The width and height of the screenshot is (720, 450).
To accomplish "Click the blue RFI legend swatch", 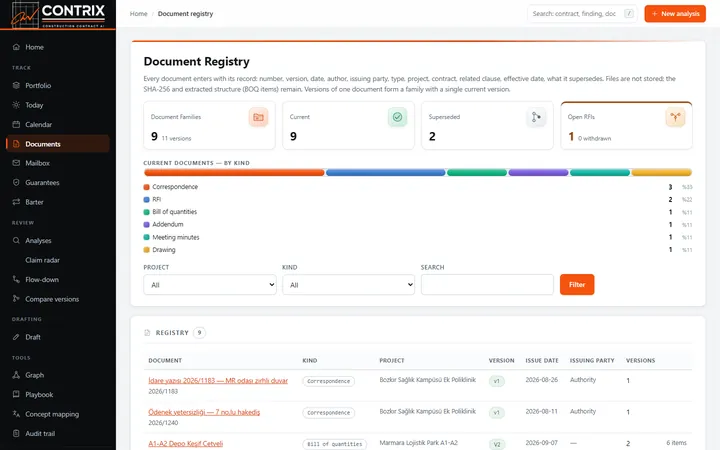I will [x=146, y=199].
